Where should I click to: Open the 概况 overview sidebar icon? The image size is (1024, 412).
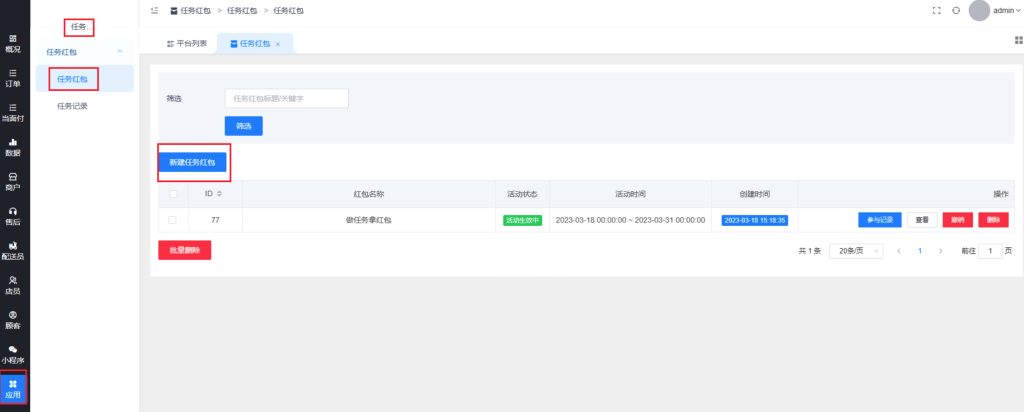(x=14, y=42)
